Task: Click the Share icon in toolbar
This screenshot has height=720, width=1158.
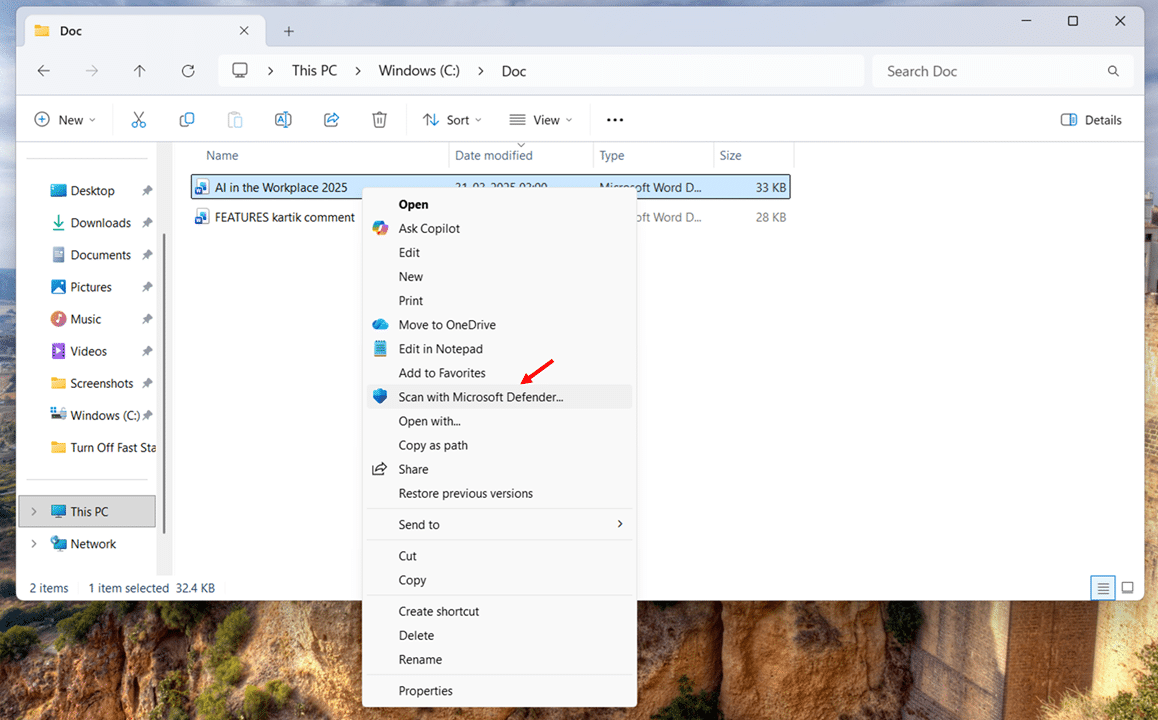Action: [331, 120]
